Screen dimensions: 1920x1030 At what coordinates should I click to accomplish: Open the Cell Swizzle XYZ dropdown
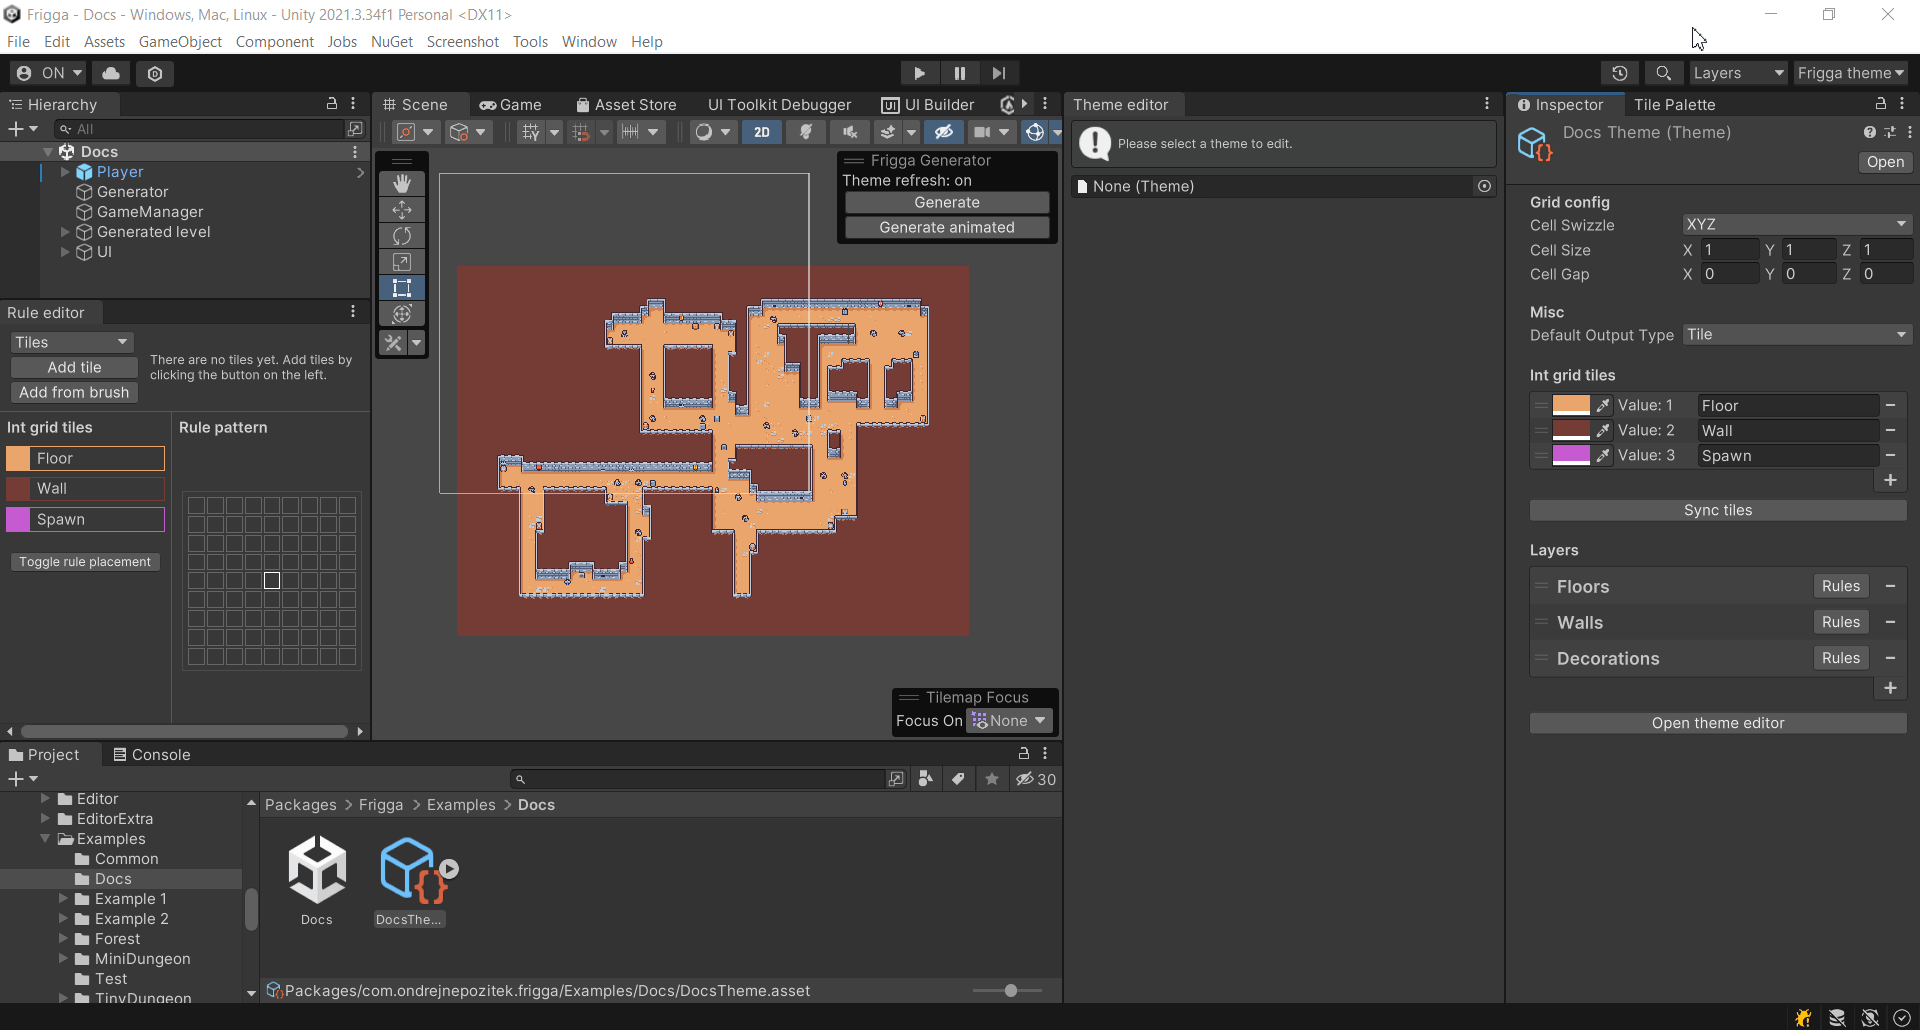point(1796,224)
